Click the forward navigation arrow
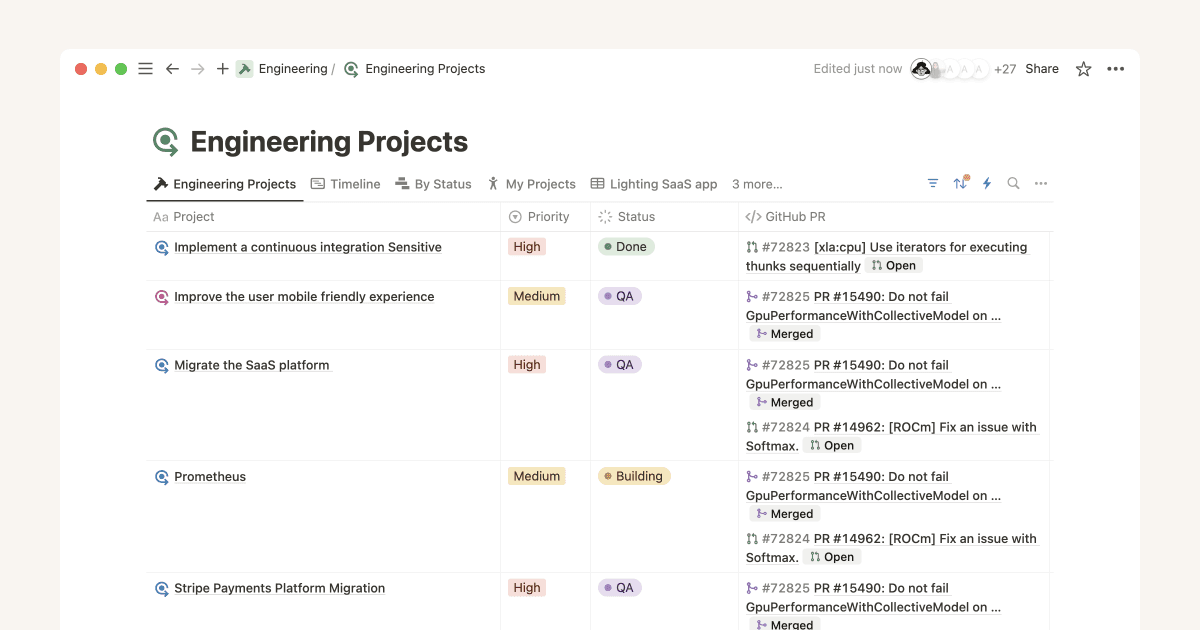 pyautogui.click(x=197, y=68)
